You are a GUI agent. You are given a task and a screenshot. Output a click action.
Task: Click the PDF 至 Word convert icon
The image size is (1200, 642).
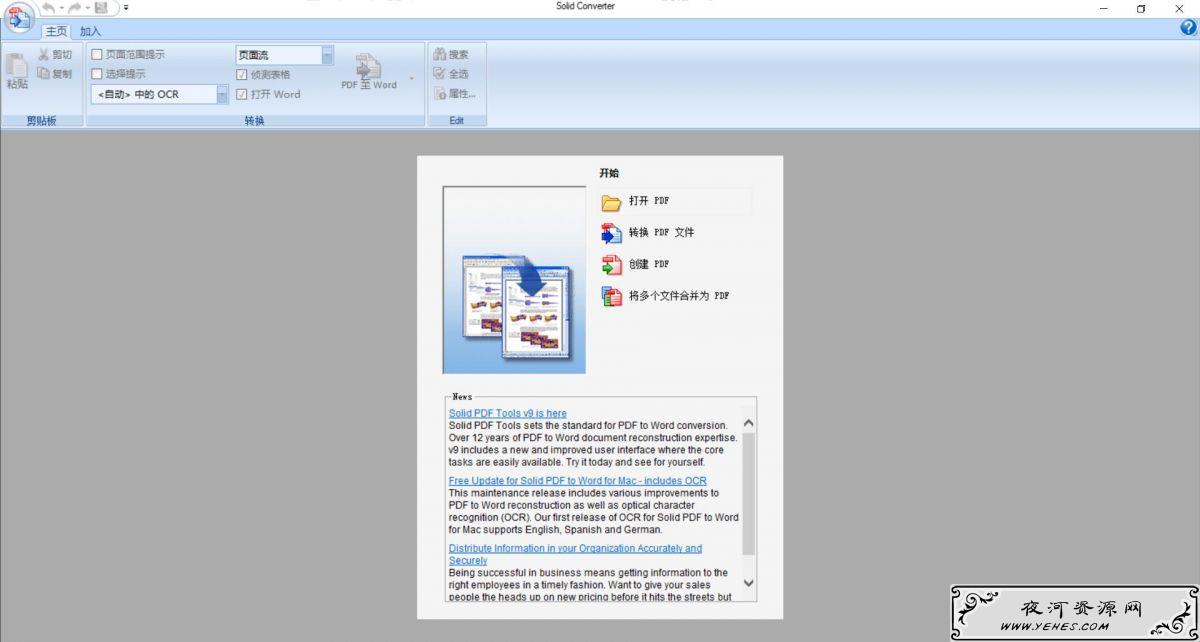click(x=369, y=66)
